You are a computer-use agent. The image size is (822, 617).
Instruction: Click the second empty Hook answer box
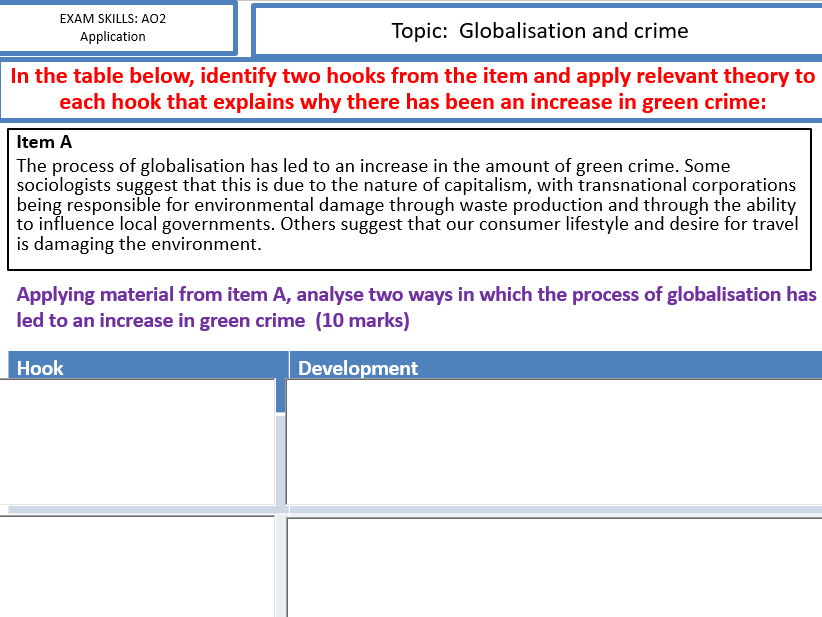coord(137,567)
